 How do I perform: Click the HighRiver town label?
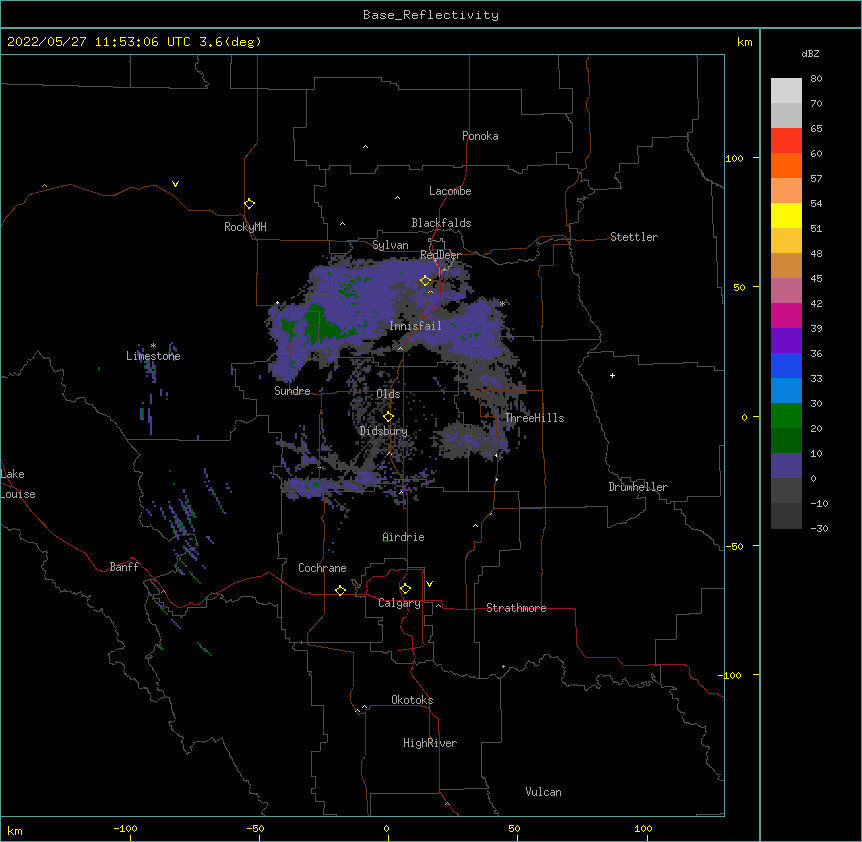[x=430, y=743]
